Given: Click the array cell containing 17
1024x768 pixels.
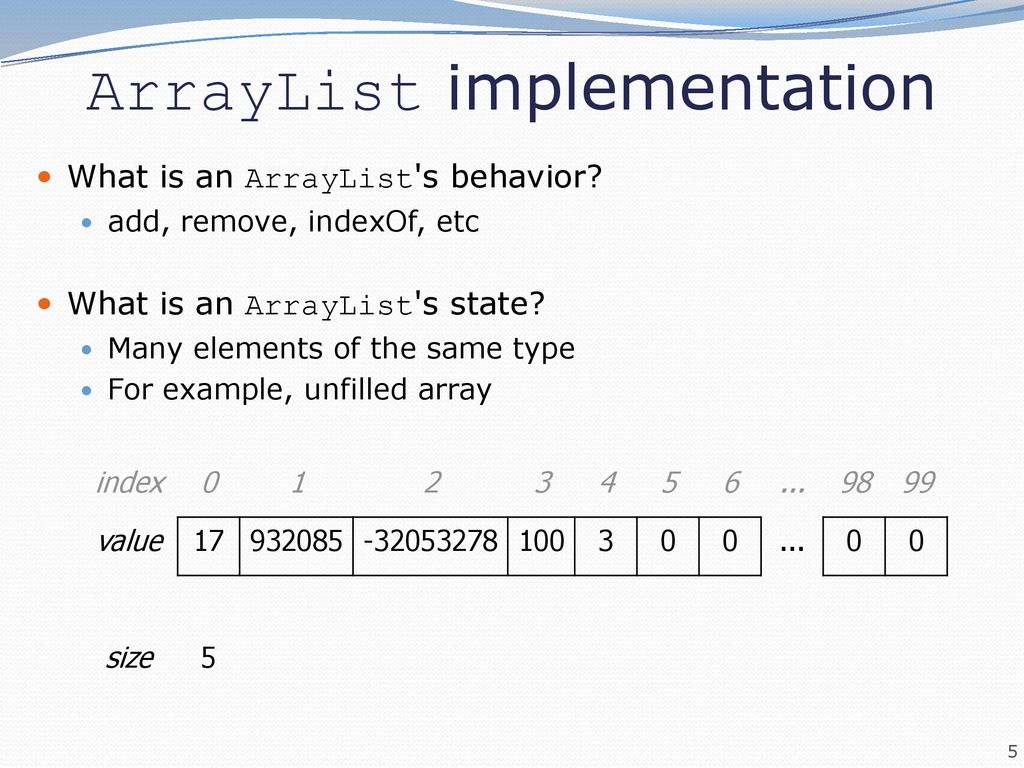Looking at the screenshot, I should [x=208, y=546].
